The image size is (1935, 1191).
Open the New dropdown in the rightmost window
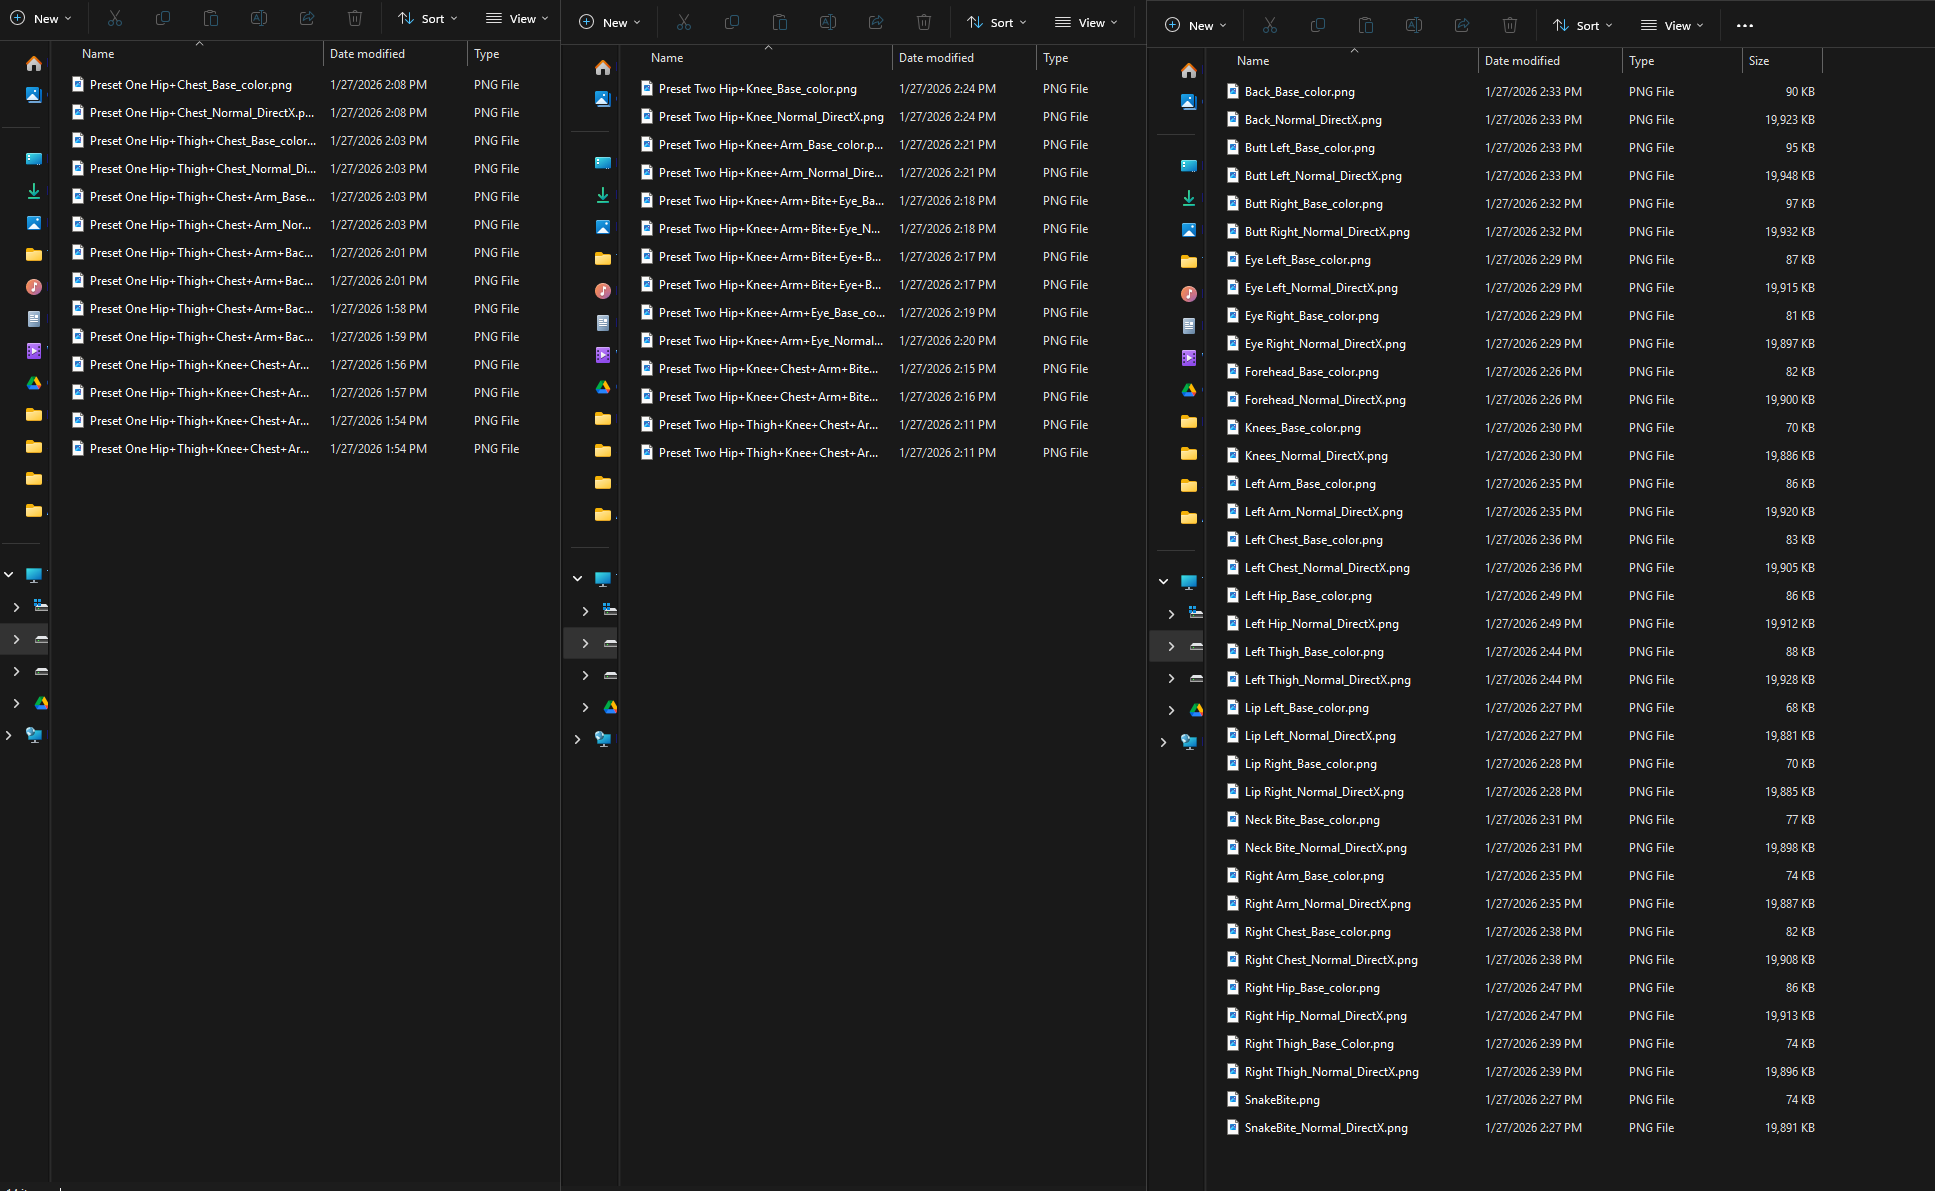[1196, 25]
